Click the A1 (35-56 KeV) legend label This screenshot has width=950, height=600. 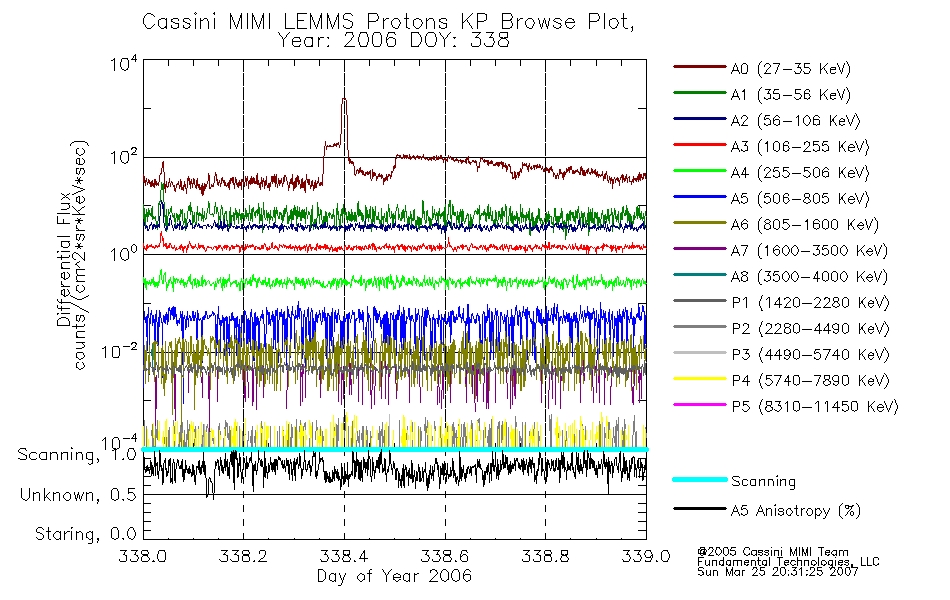(790, 95)
